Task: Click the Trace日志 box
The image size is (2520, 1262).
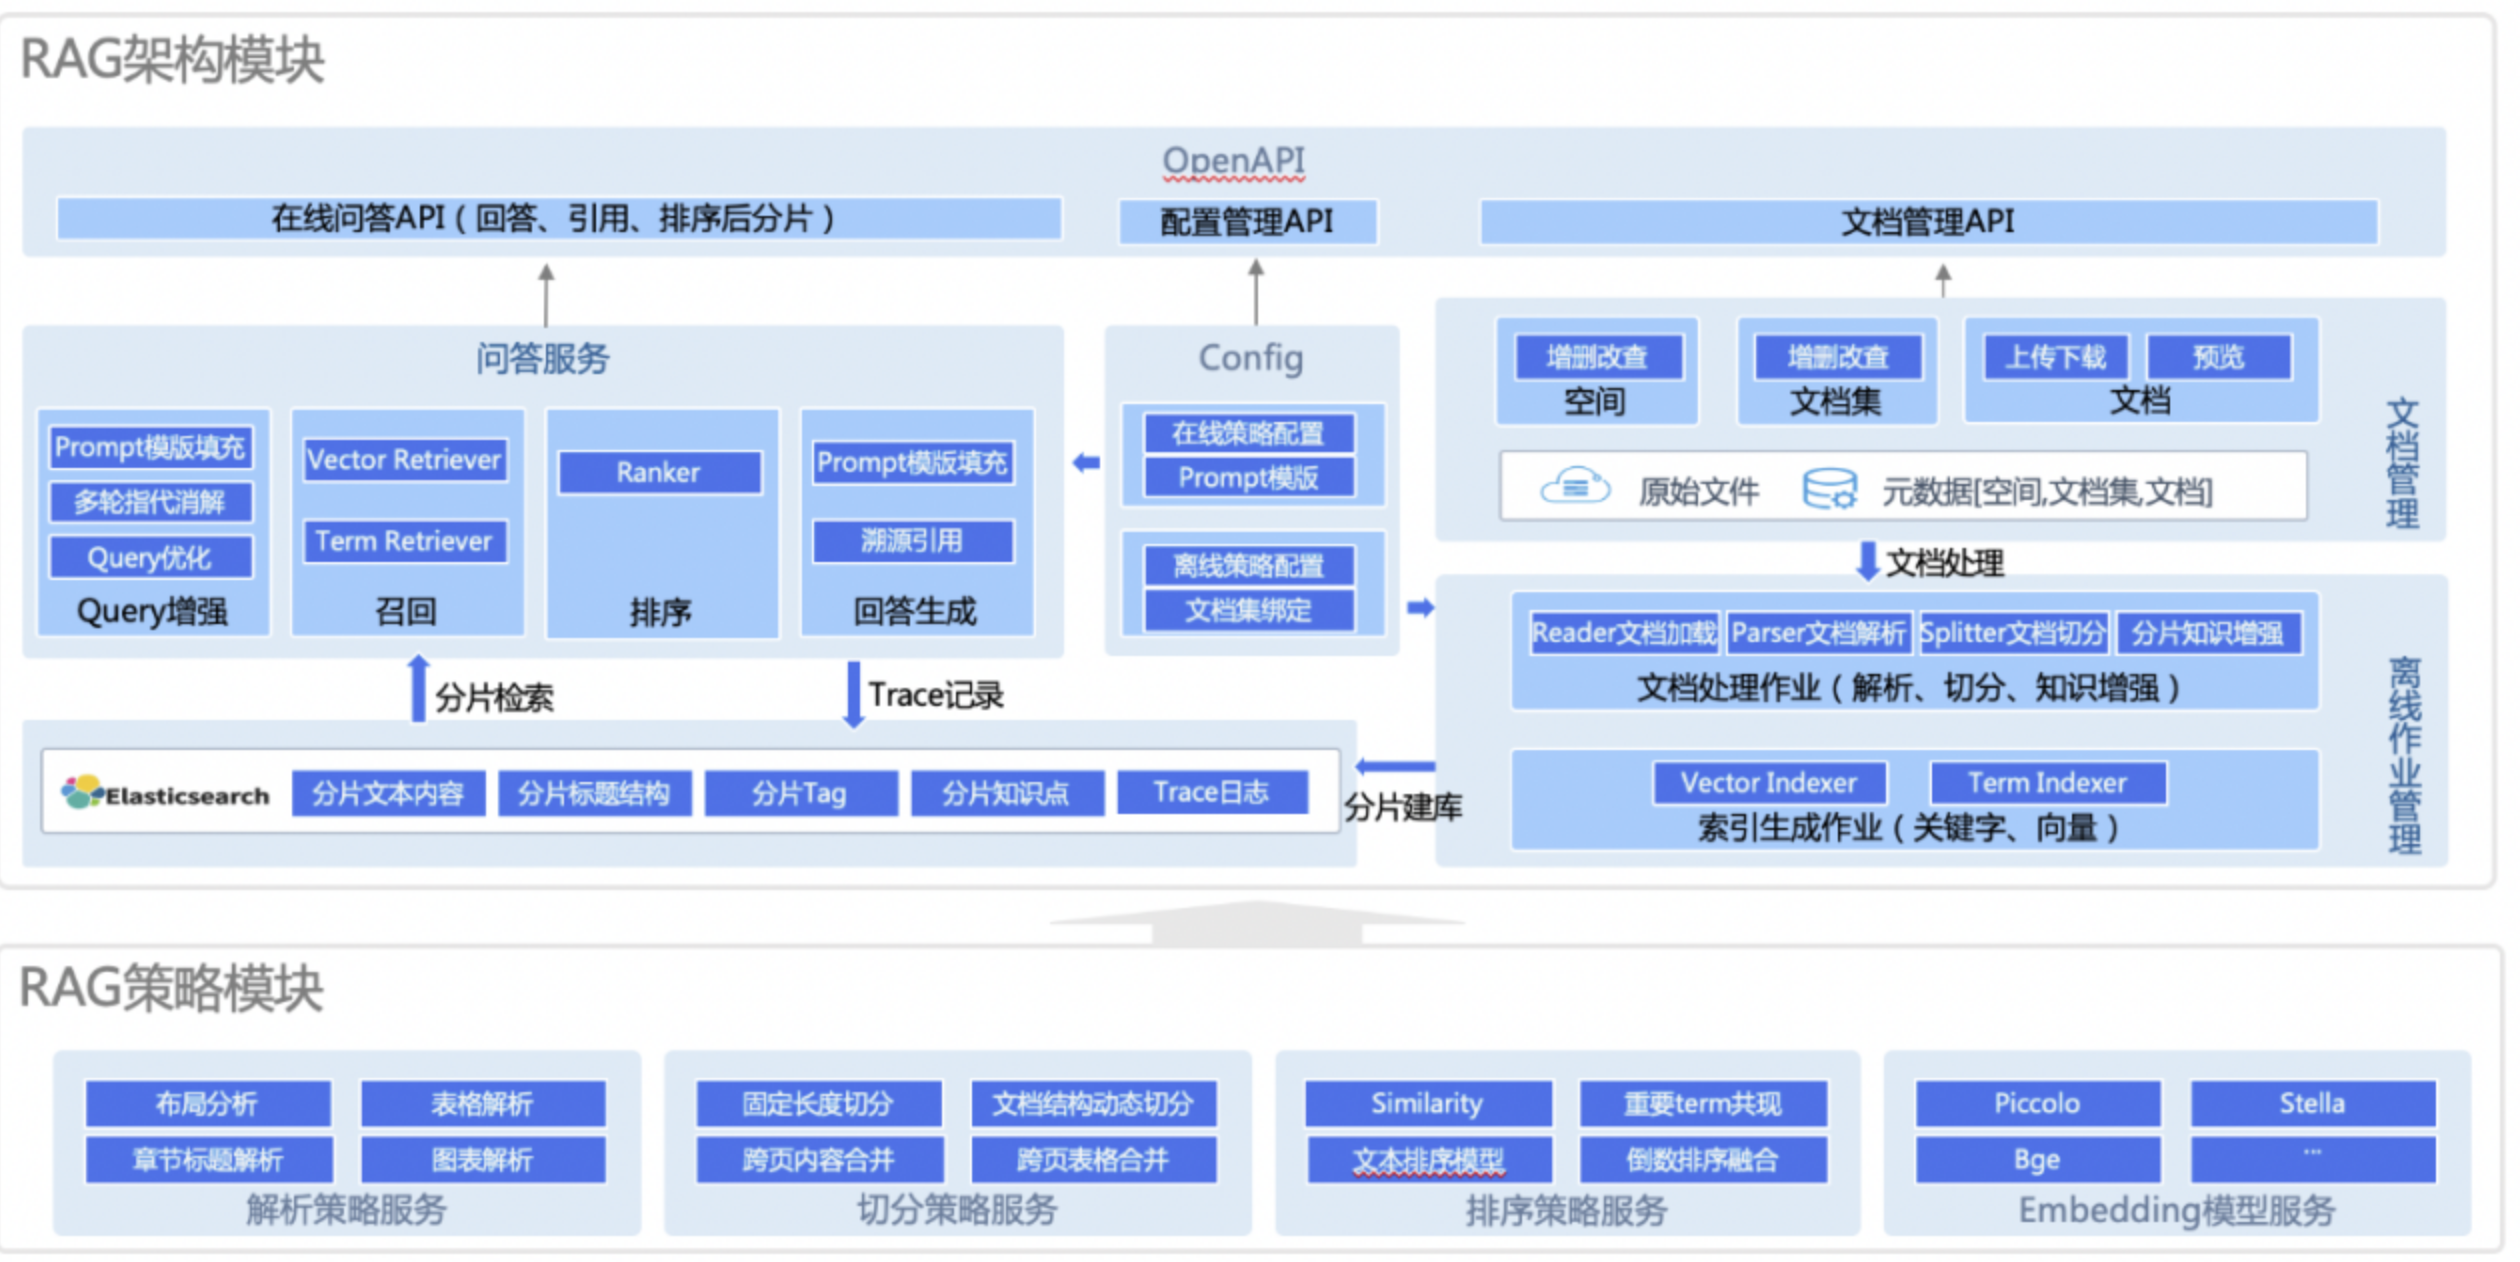Action: tap(1211, 792)
